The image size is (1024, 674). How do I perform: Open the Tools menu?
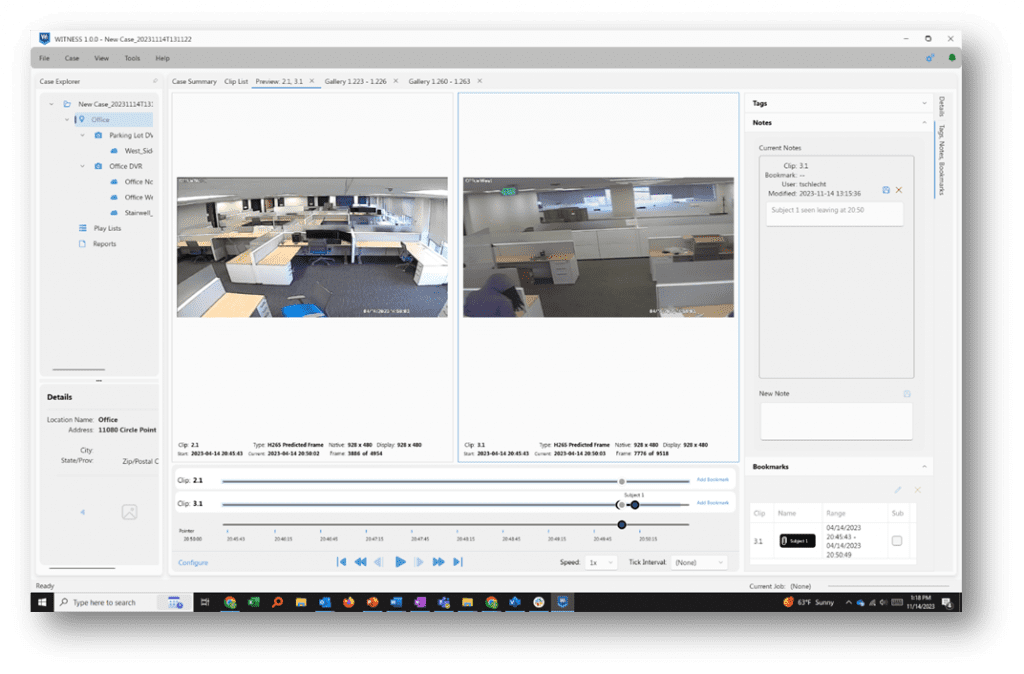pos(132,58)
